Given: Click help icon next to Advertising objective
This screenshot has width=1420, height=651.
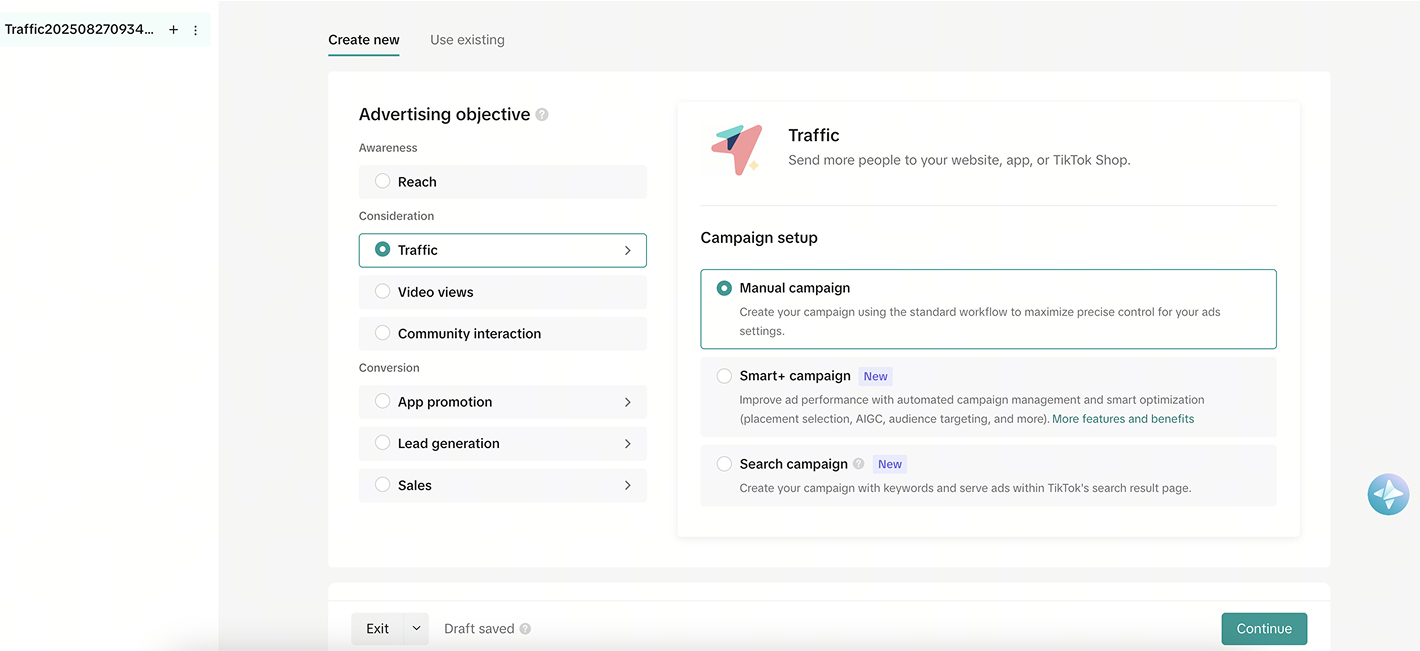Looking at the screenshot, I should pyautogui.click(x=542, y=115).
